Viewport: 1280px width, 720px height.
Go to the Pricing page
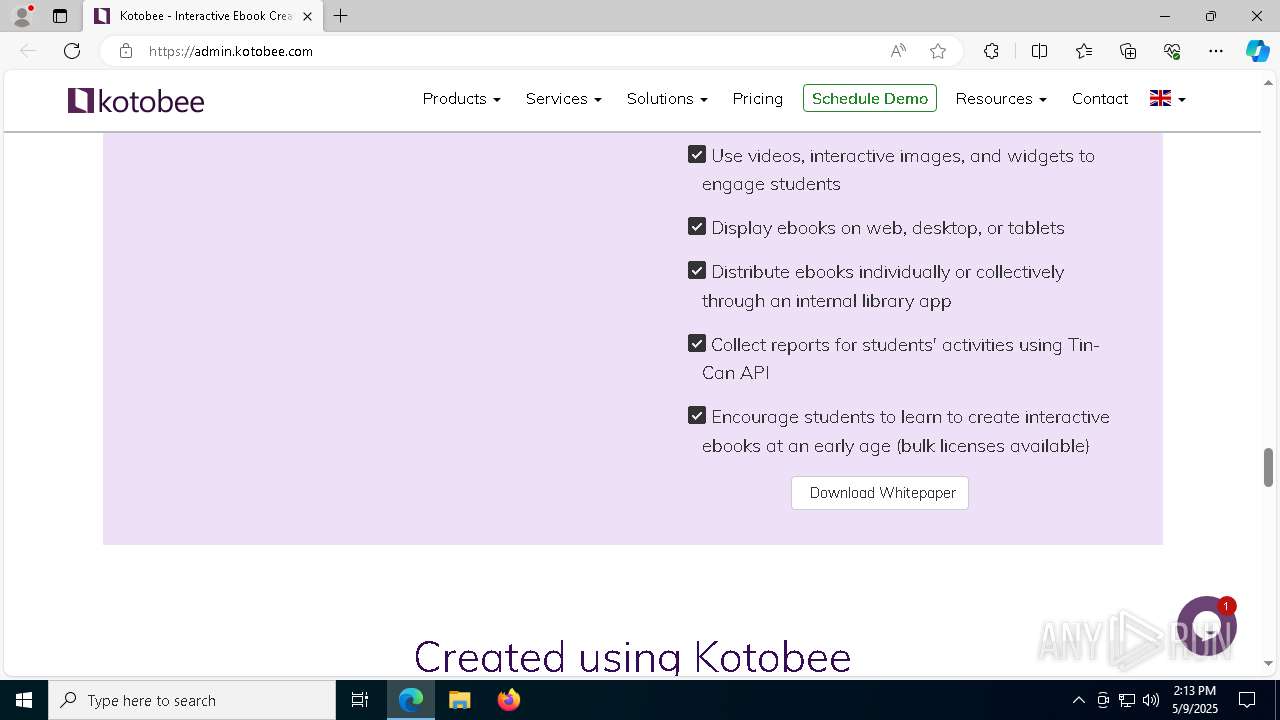pos(757,99)
